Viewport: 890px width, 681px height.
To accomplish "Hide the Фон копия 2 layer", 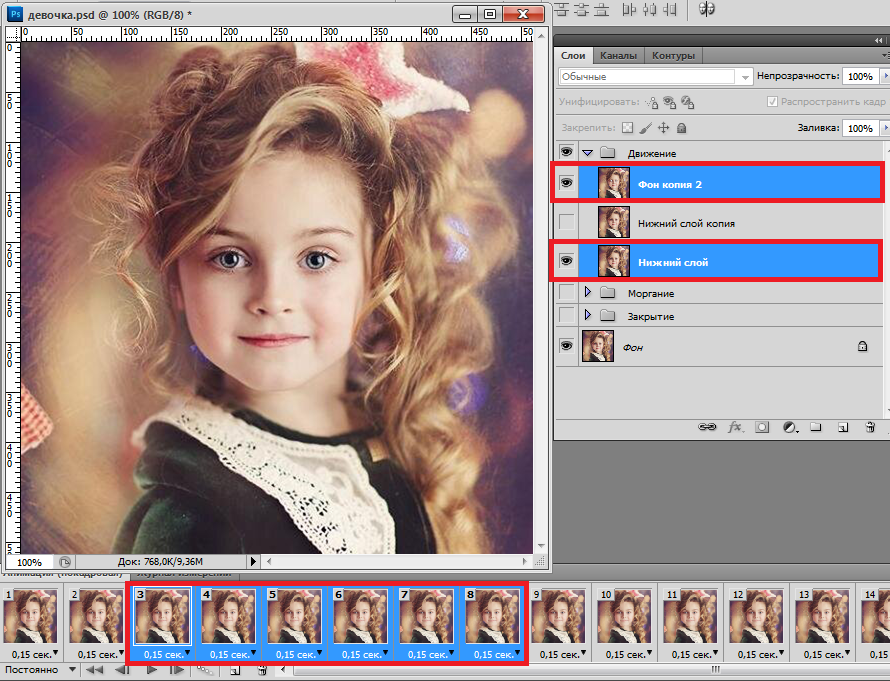I will pos(567,183).
